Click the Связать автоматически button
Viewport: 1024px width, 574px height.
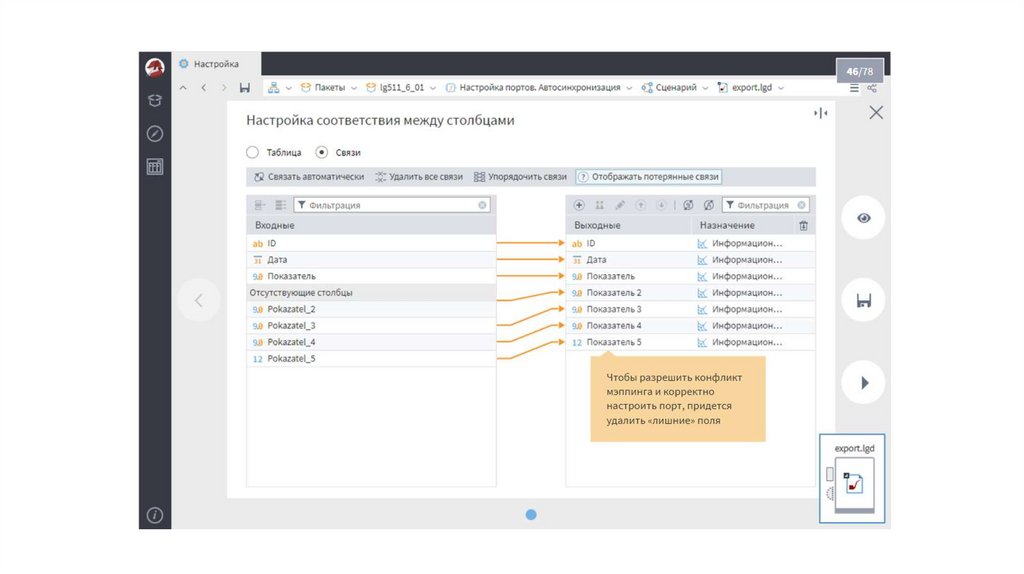click(x=309, y=177)
